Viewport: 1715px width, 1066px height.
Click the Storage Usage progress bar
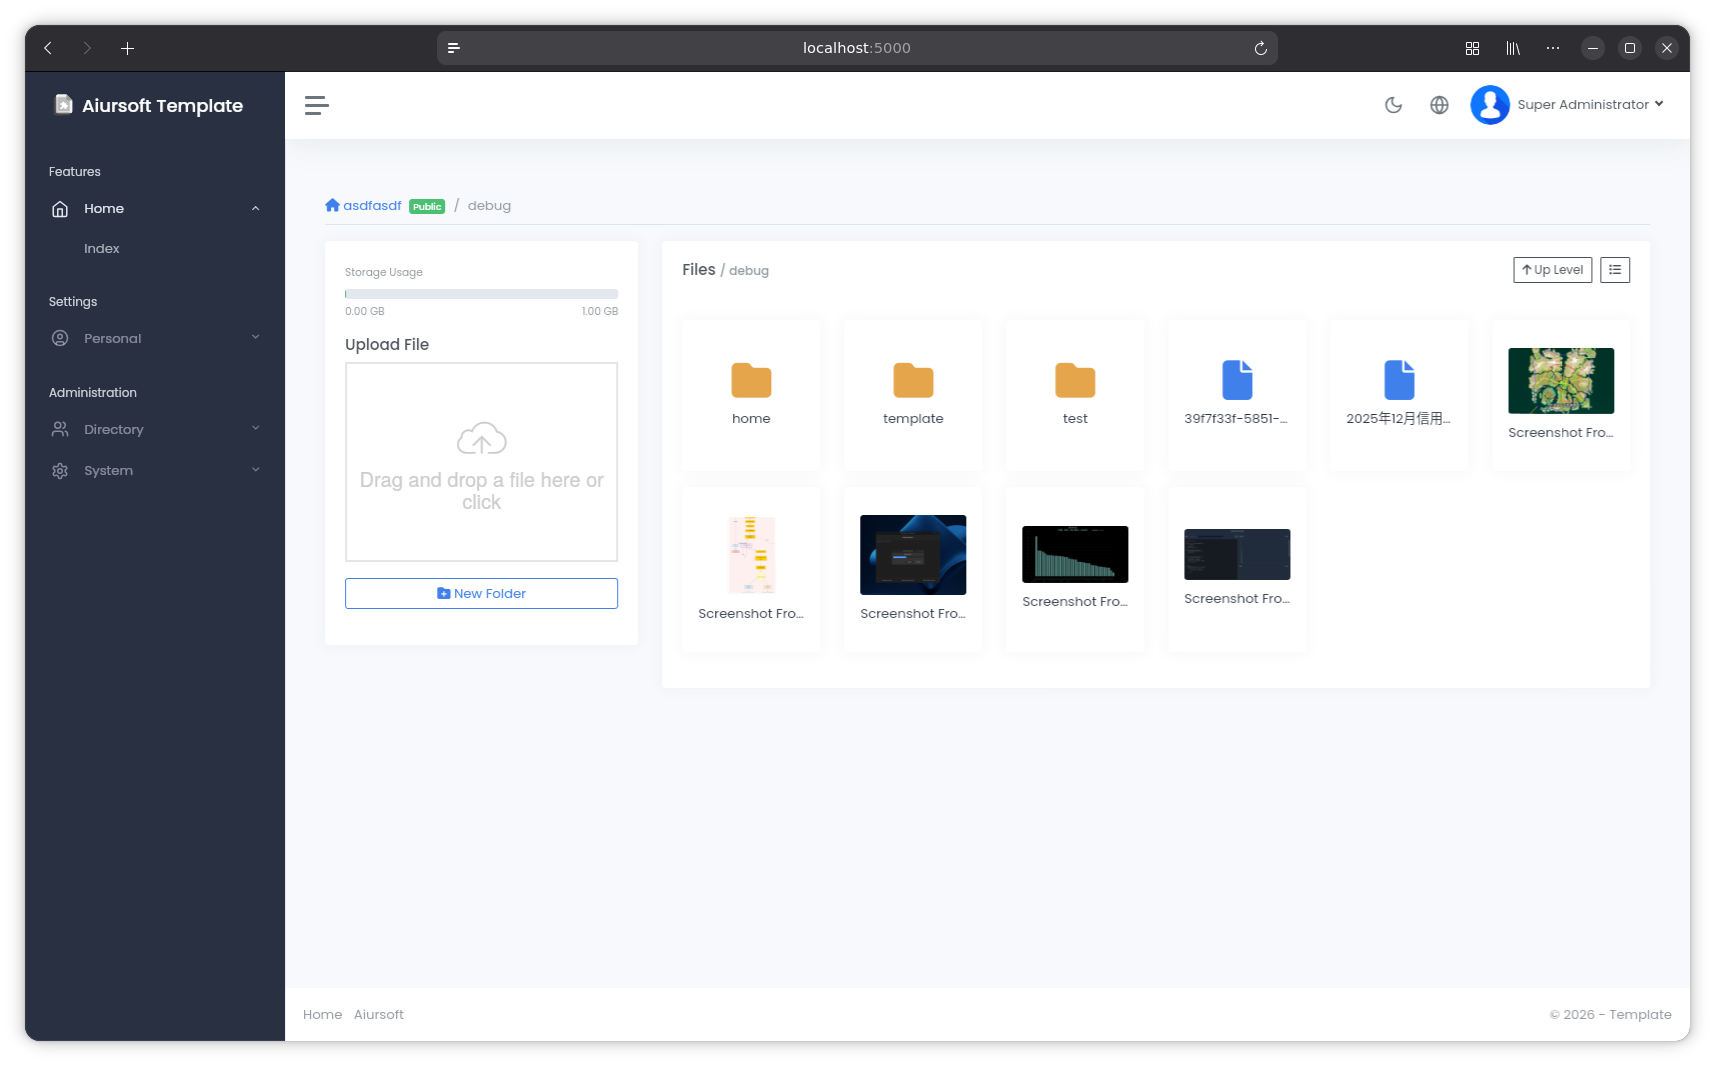pos(481,293)
